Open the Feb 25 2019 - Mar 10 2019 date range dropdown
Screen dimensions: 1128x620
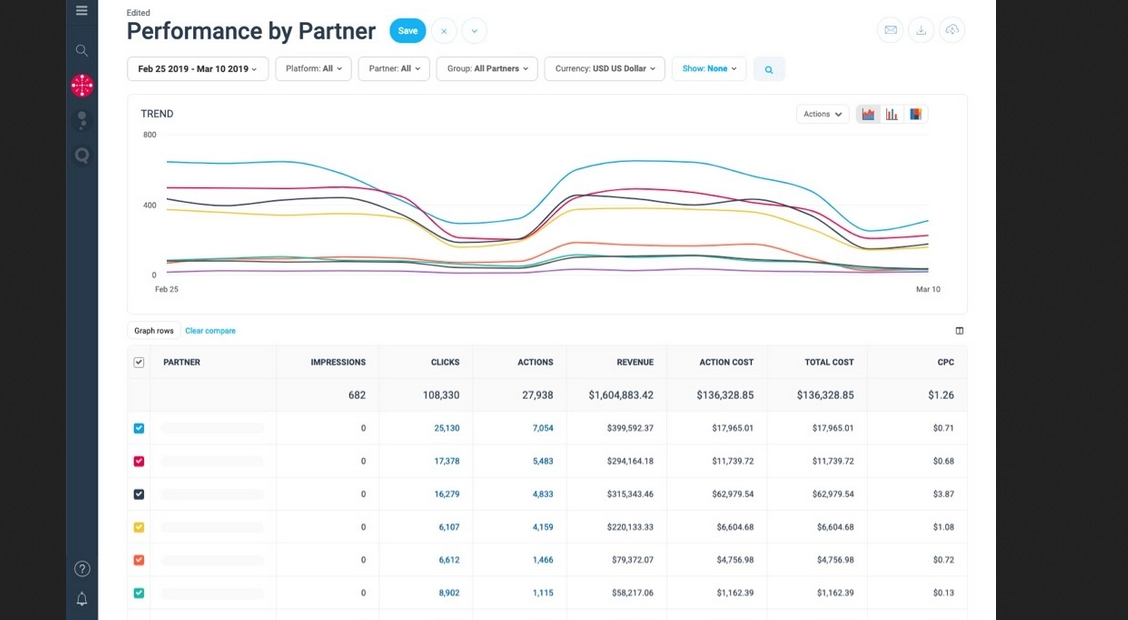point(198,69)
